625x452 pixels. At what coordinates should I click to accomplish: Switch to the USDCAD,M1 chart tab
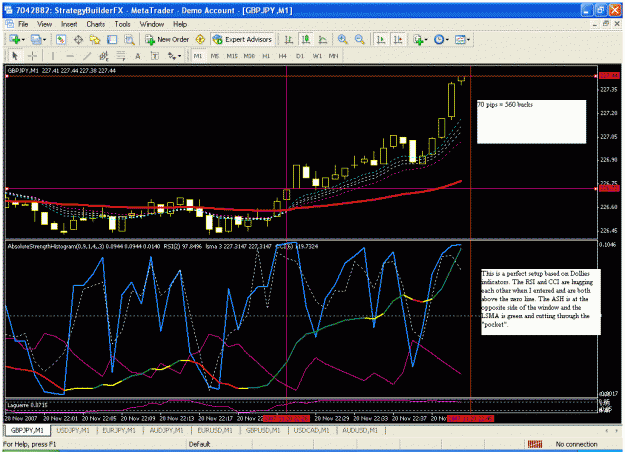point(311,430)
